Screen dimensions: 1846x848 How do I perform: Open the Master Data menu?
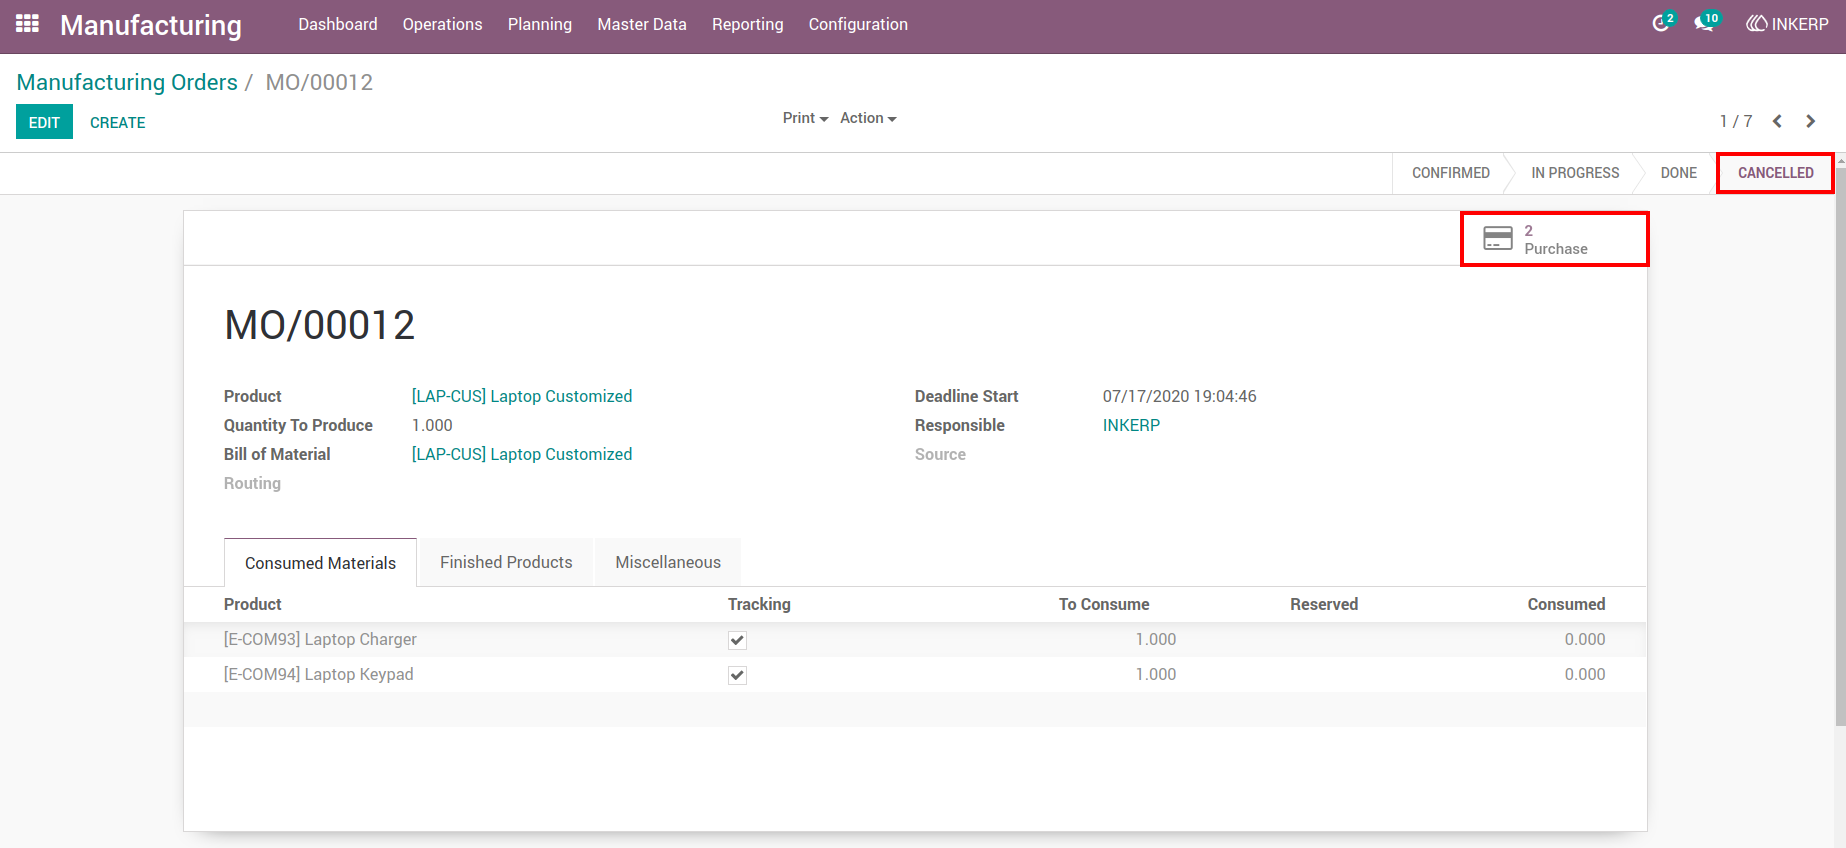(x=642, y=24)
